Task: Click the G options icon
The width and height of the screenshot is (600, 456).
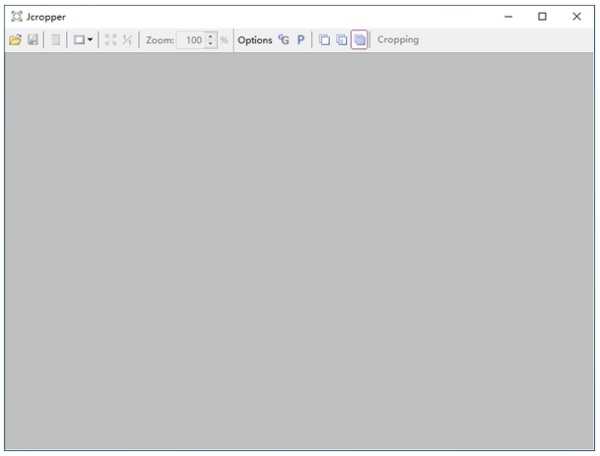Action: click(283, 40)
